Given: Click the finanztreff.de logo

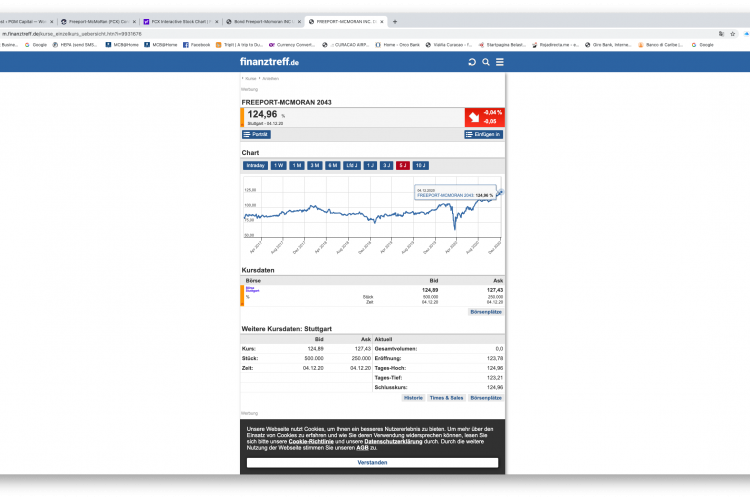Looking at the screenshot, I should (x=269, y=62).
